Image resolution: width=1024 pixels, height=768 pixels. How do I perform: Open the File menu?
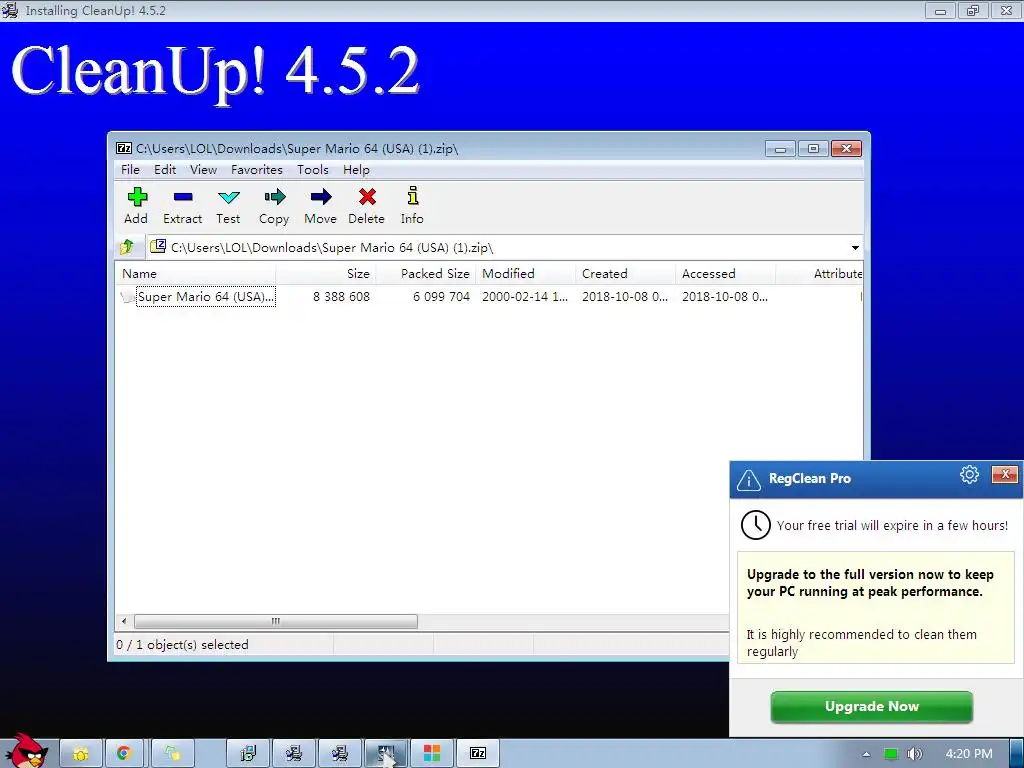pos(130,170)
